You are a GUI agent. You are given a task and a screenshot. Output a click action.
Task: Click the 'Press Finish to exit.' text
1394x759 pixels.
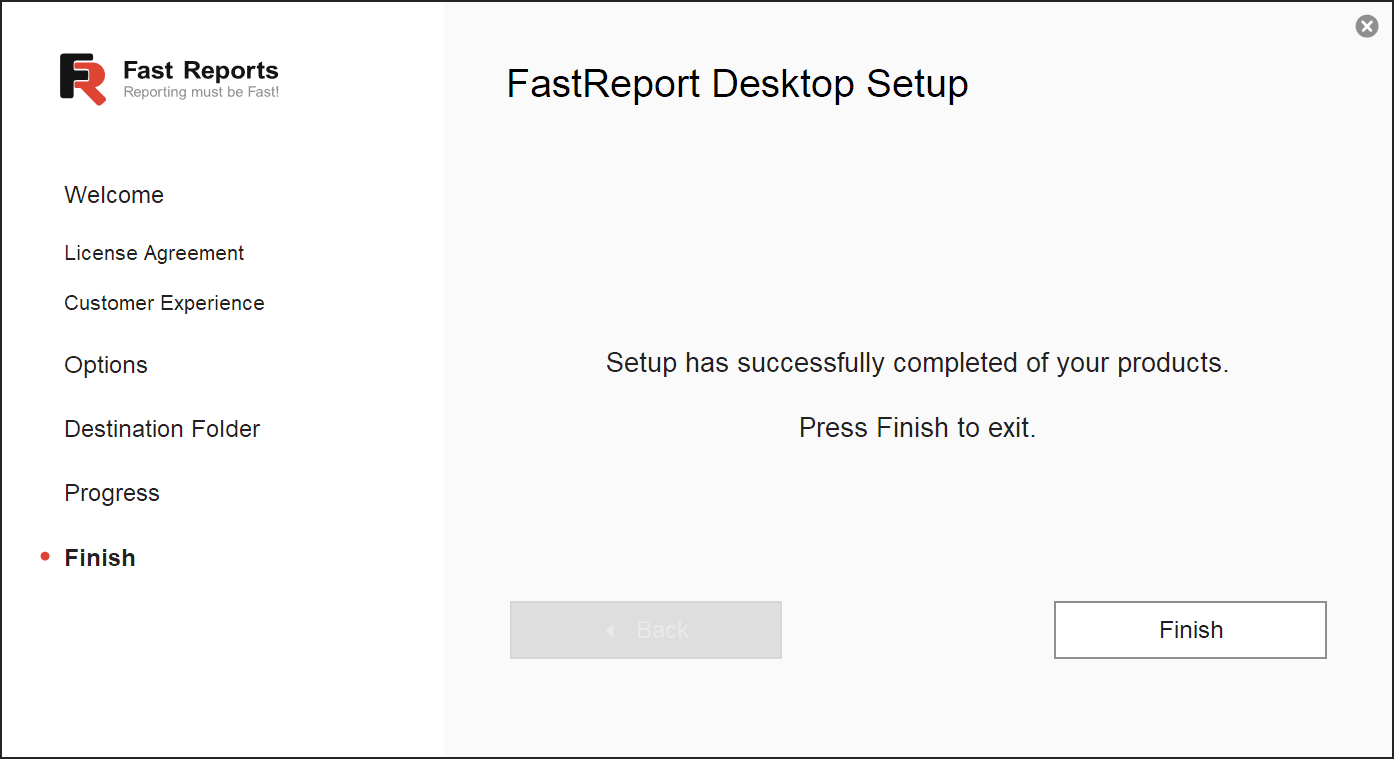click(917, 428)
